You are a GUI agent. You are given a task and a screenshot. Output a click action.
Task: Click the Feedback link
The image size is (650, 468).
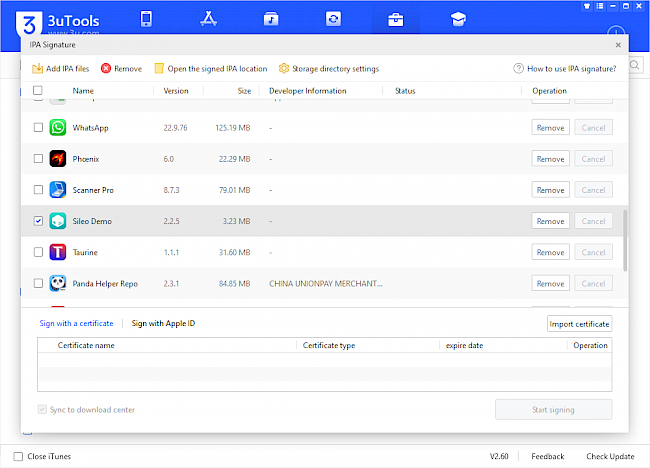pos(548,456)
